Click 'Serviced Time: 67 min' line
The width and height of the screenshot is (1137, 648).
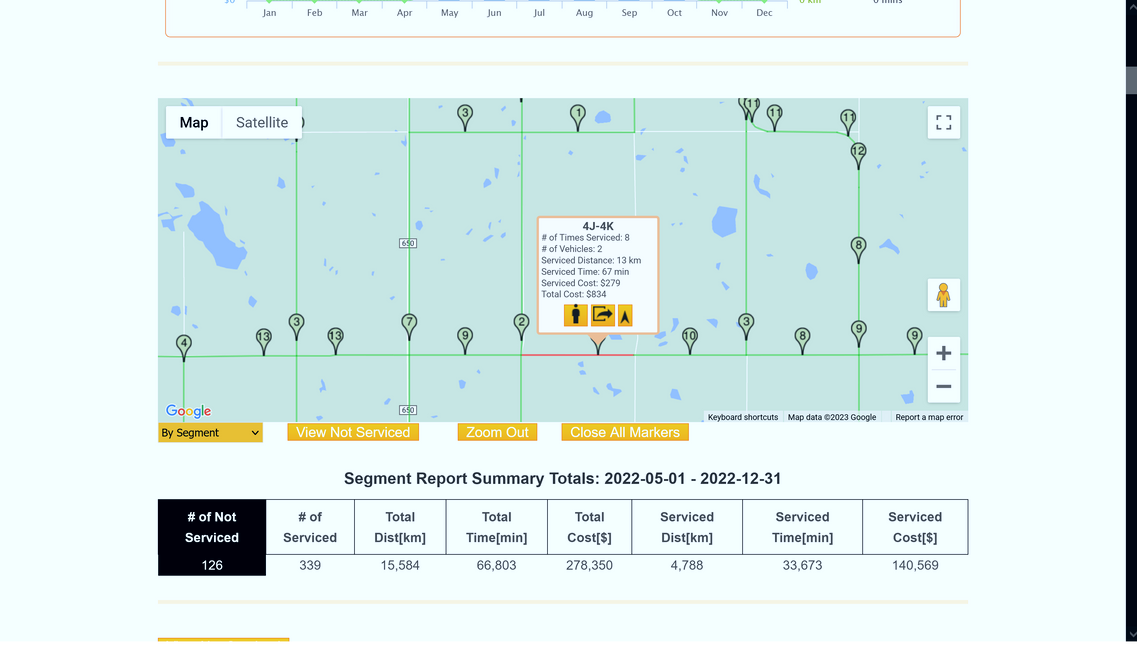[x=585, y=272]
